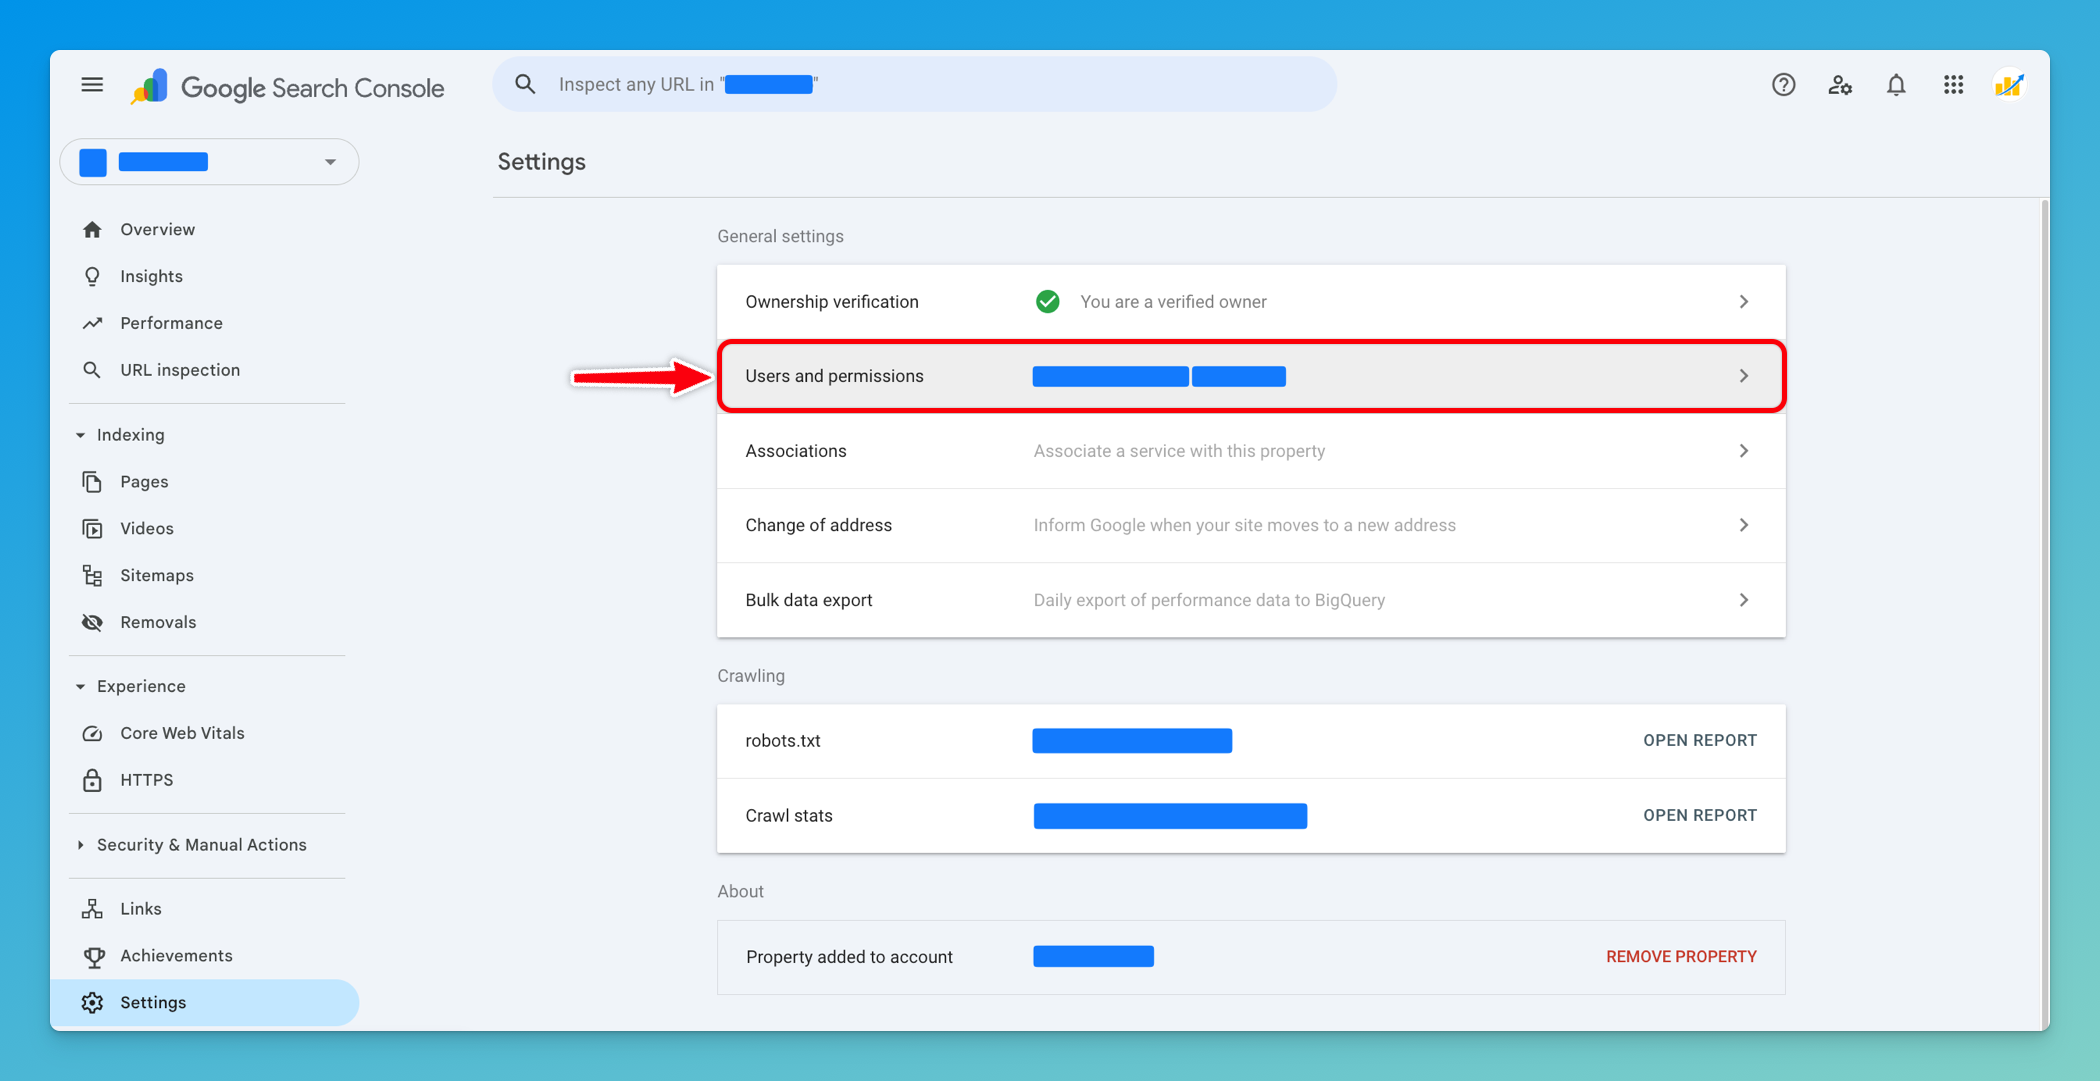2100x1081 pixels.
Task: Click the URL inspection search bar
Action: (x=912, y=84)
